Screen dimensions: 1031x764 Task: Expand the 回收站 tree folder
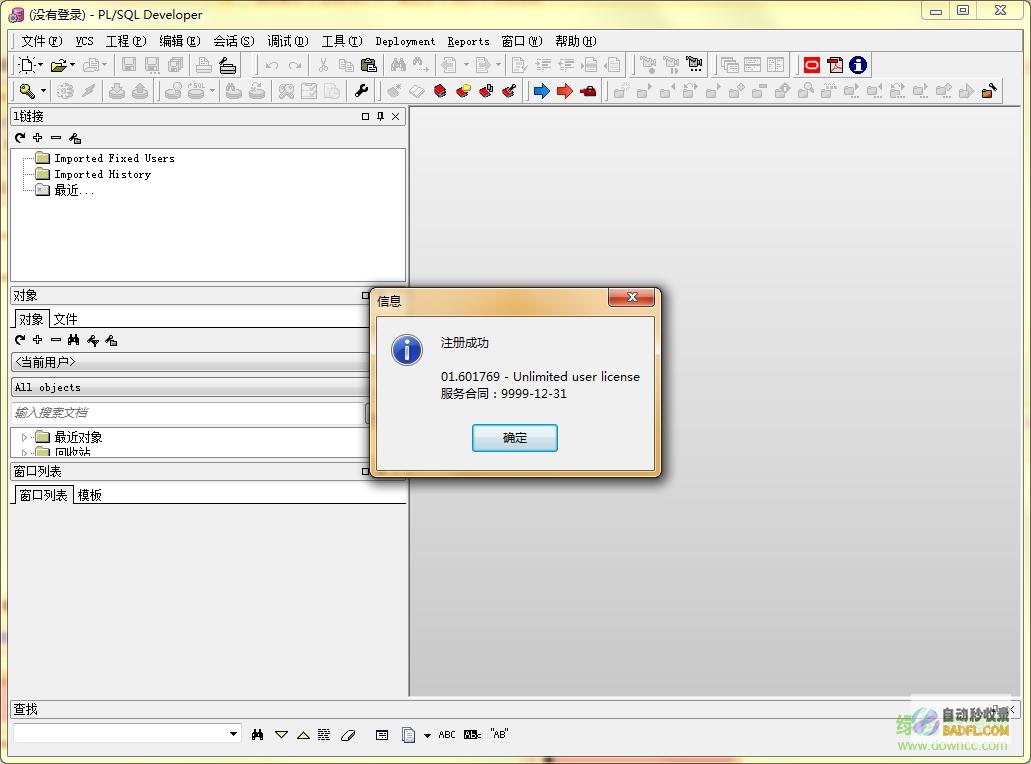tap(24, 452)
